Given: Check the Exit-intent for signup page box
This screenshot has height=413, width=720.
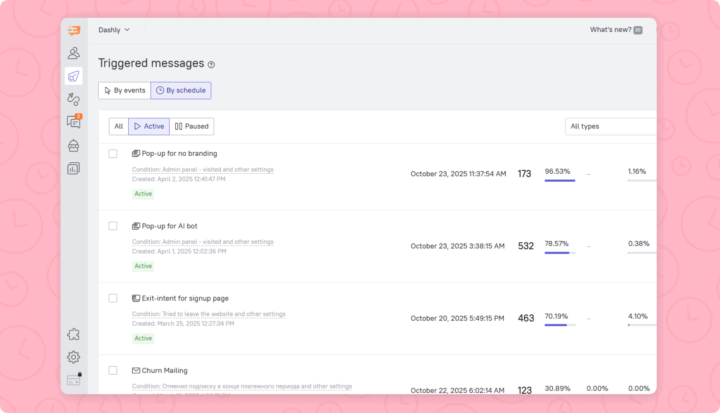Looking at the screenshot, I should click(x=113, y=298).
